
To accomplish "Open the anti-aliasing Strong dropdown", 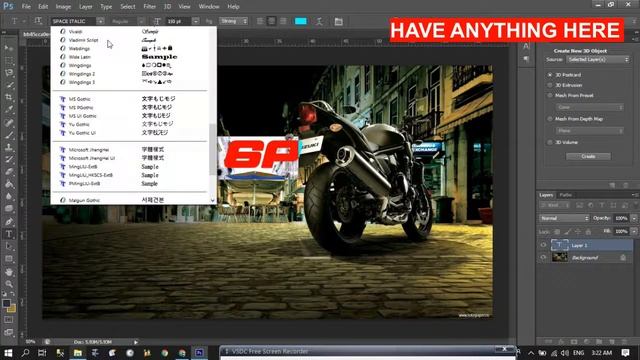I will click(x=233, y=21).
